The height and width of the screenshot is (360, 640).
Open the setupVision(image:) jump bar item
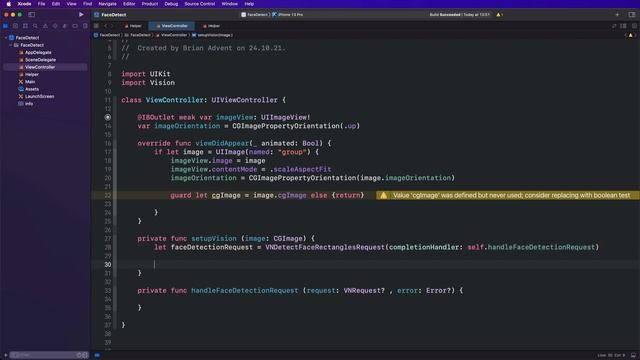(x=212, y=35)
